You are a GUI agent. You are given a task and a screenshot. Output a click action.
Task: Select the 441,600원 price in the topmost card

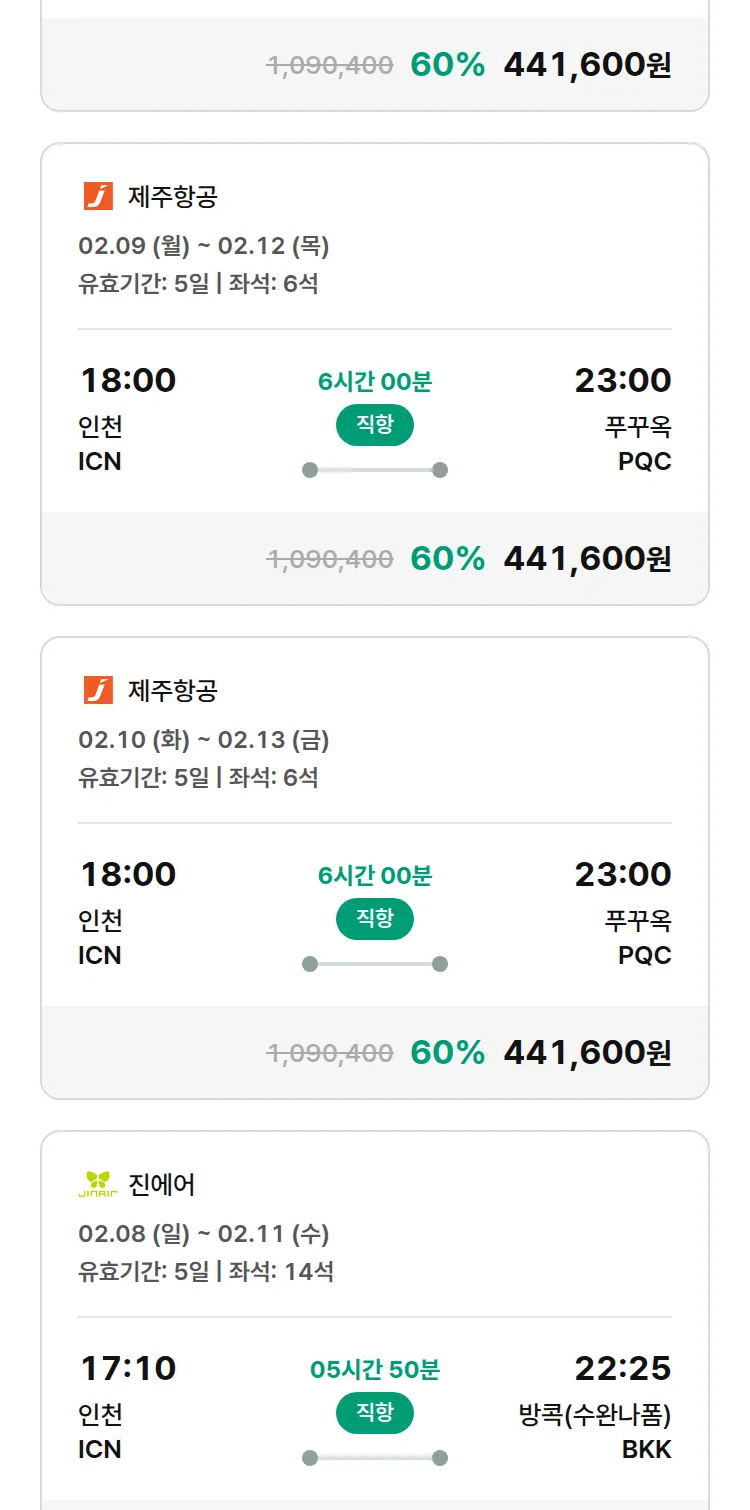click(x=587, y=65)
